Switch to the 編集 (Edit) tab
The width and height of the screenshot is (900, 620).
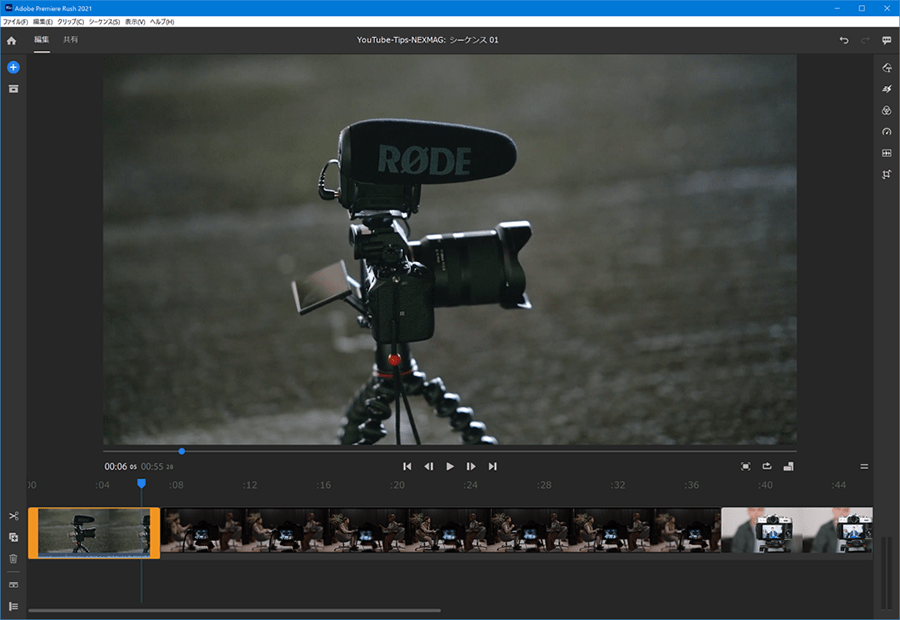pyautogui.click(x=41, y=40)
